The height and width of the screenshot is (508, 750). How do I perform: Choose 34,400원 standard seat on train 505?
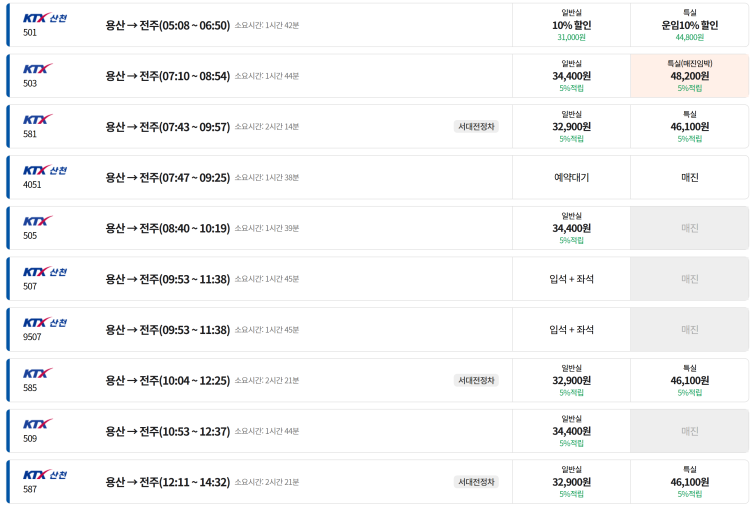point(571,228)
